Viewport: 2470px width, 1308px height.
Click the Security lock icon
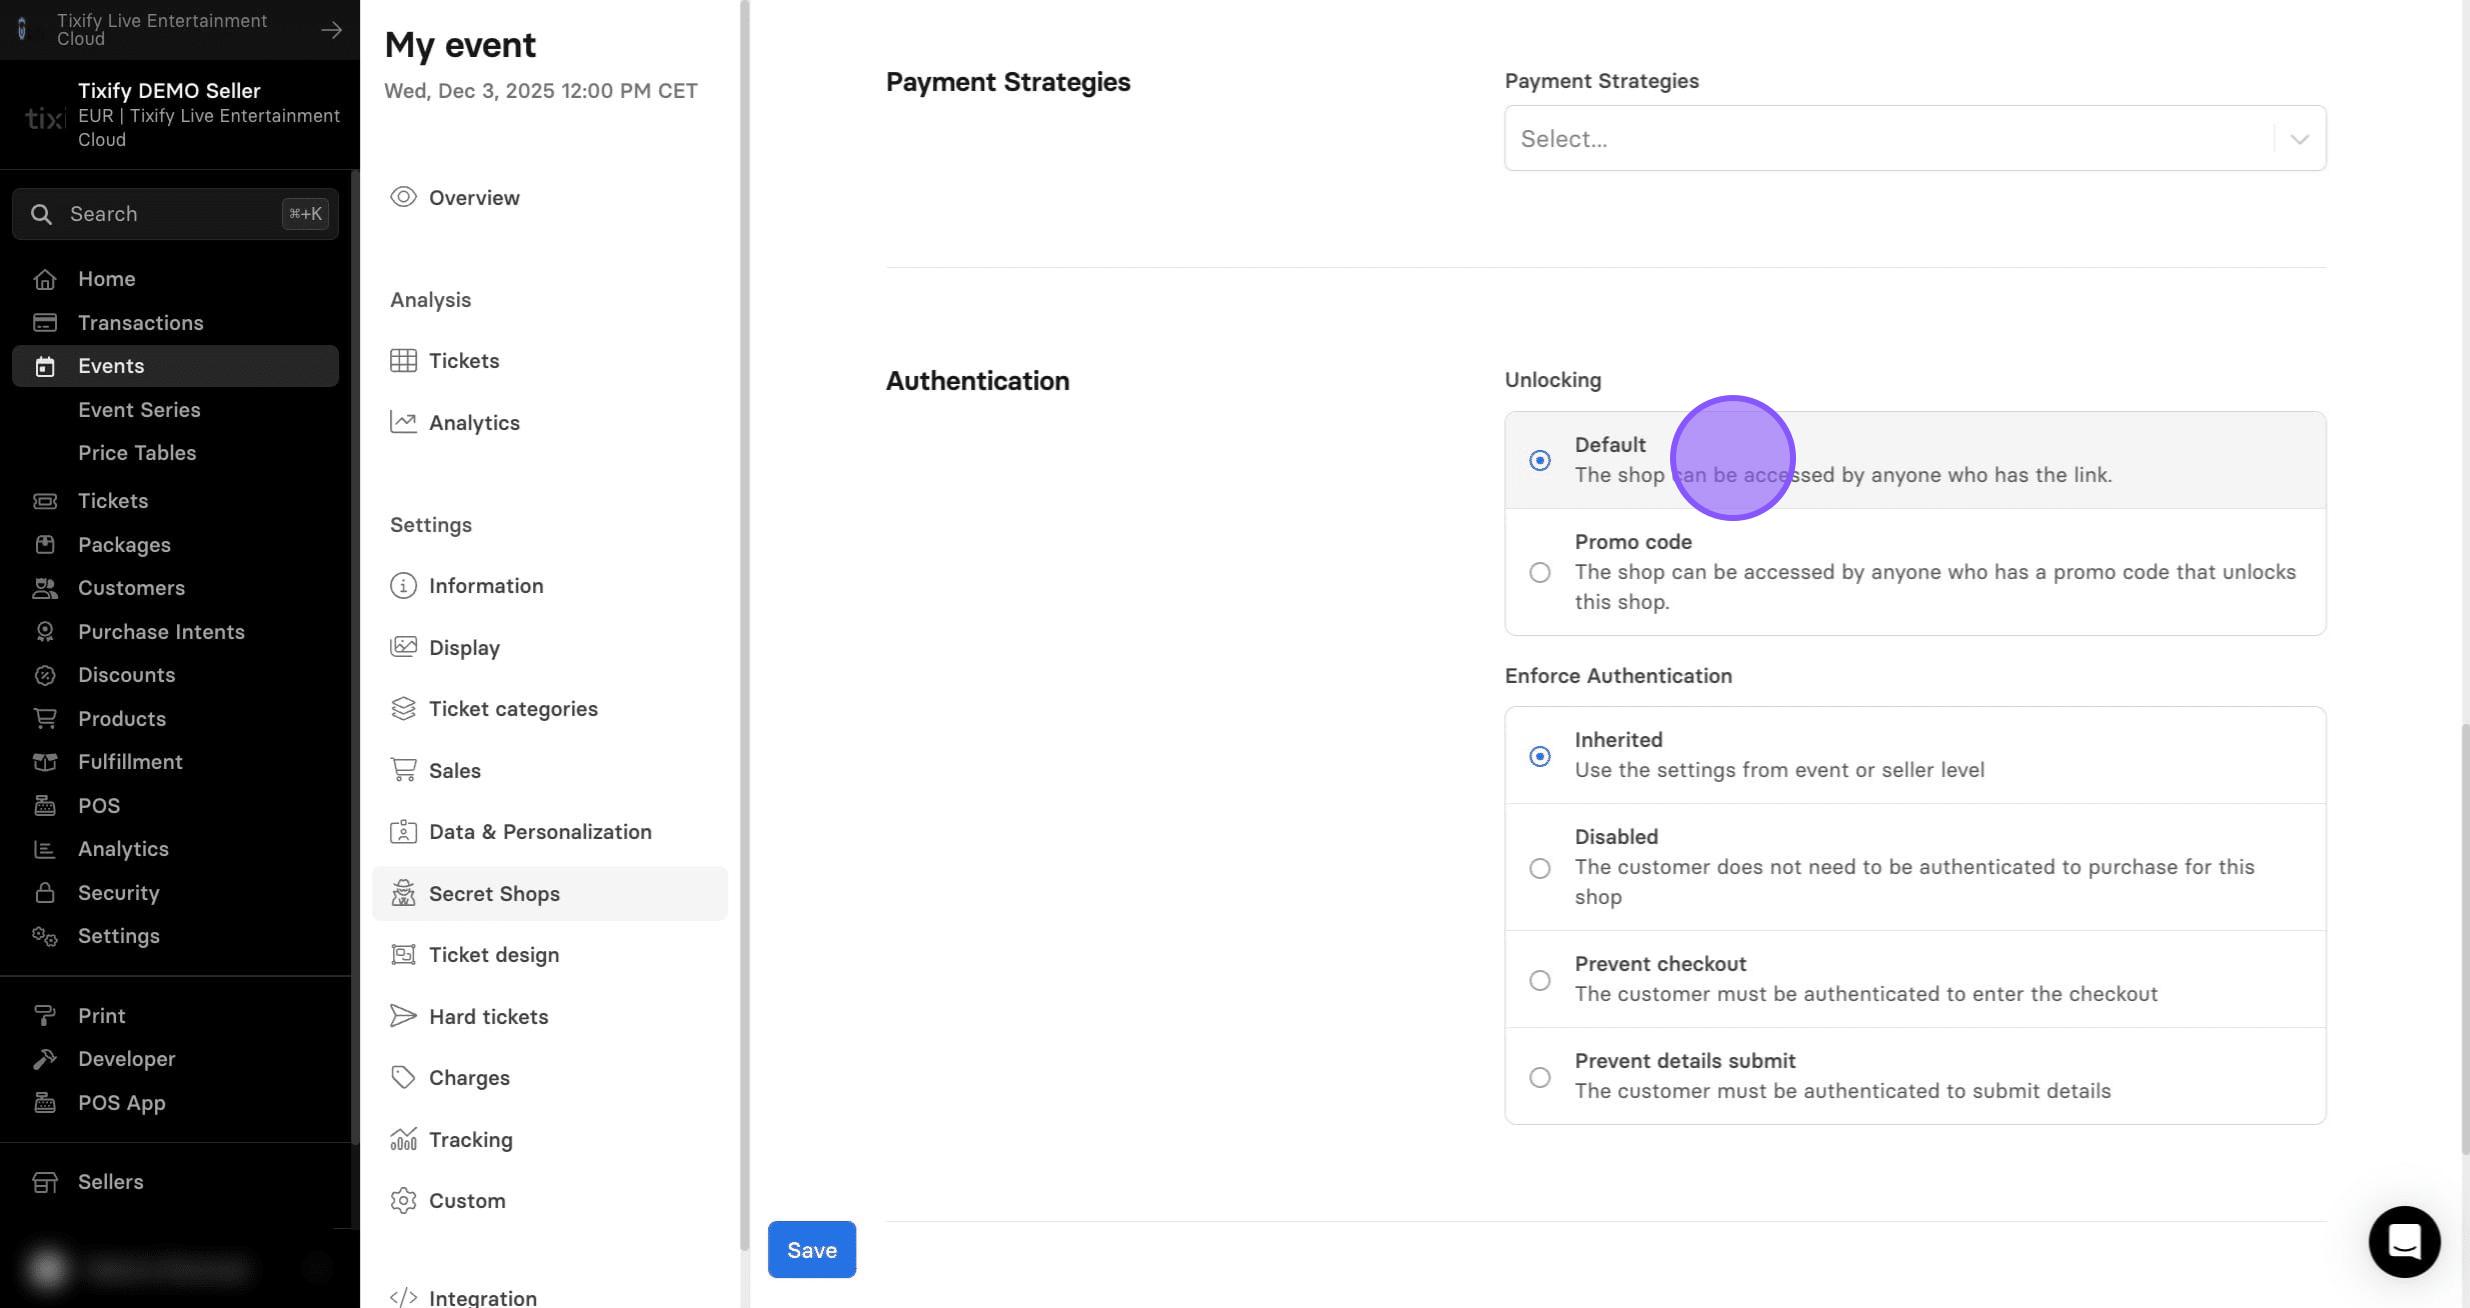[45, 893]
